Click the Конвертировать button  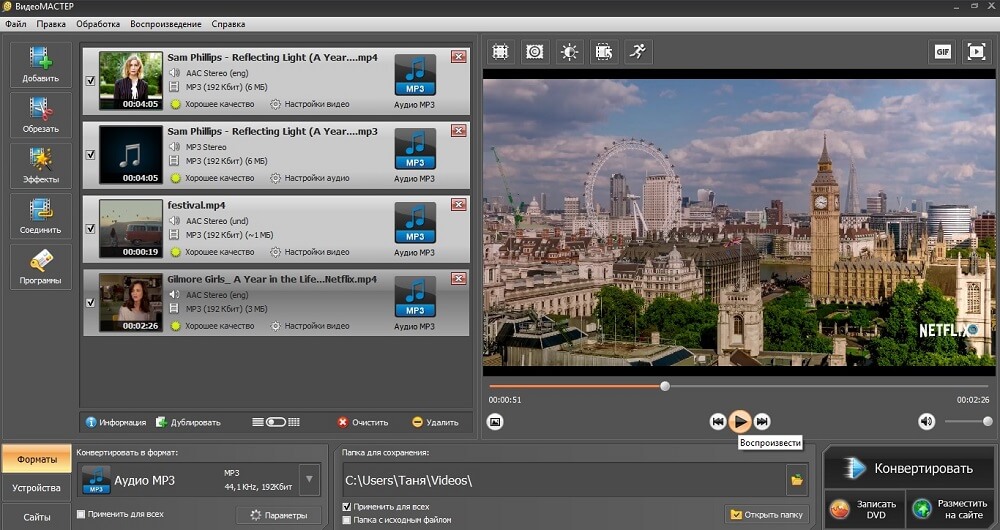point(908,468)
